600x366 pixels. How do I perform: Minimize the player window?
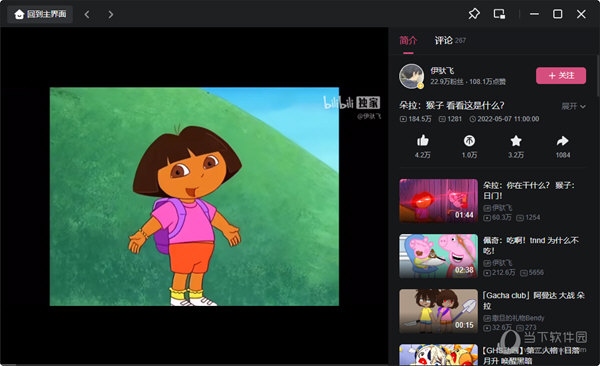pyautogui.click(x=534, y=14)
